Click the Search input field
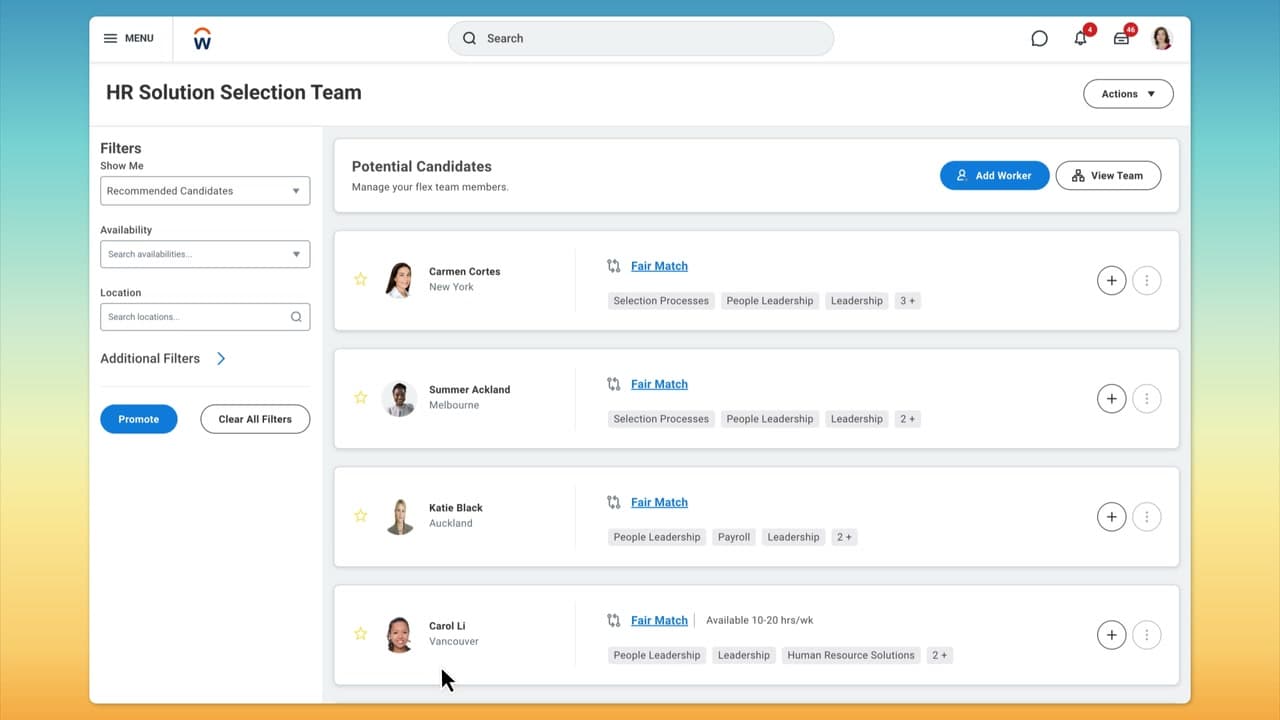This screenshot has width=1280, height=720. click(x=640, y=38)
